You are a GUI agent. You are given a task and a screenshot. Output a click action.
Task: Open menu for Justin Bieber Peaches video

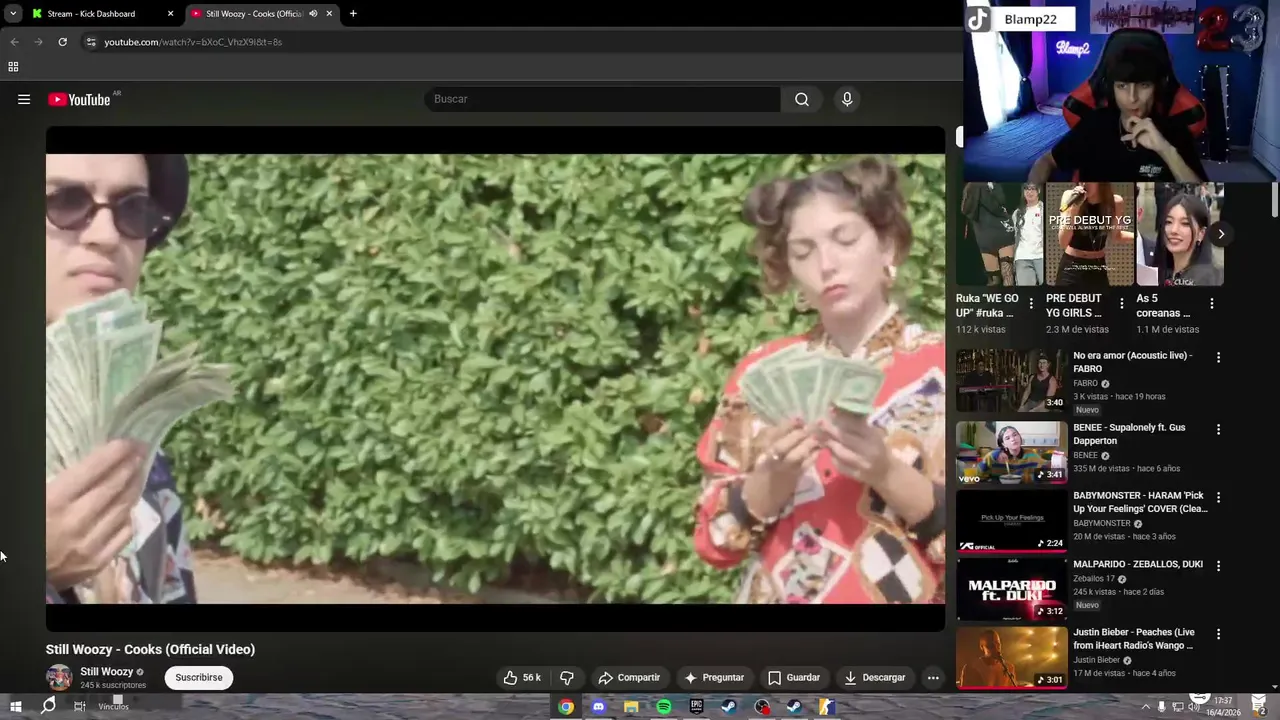coord(1218,634)
